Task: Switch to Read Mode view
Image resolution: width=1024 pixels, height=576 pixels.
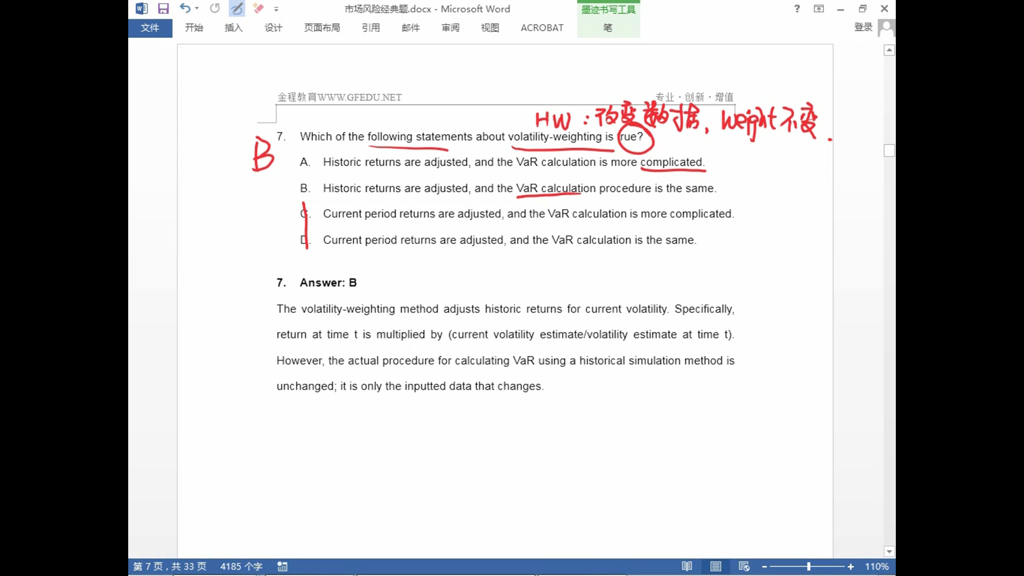Action: [x=687, y=566]
